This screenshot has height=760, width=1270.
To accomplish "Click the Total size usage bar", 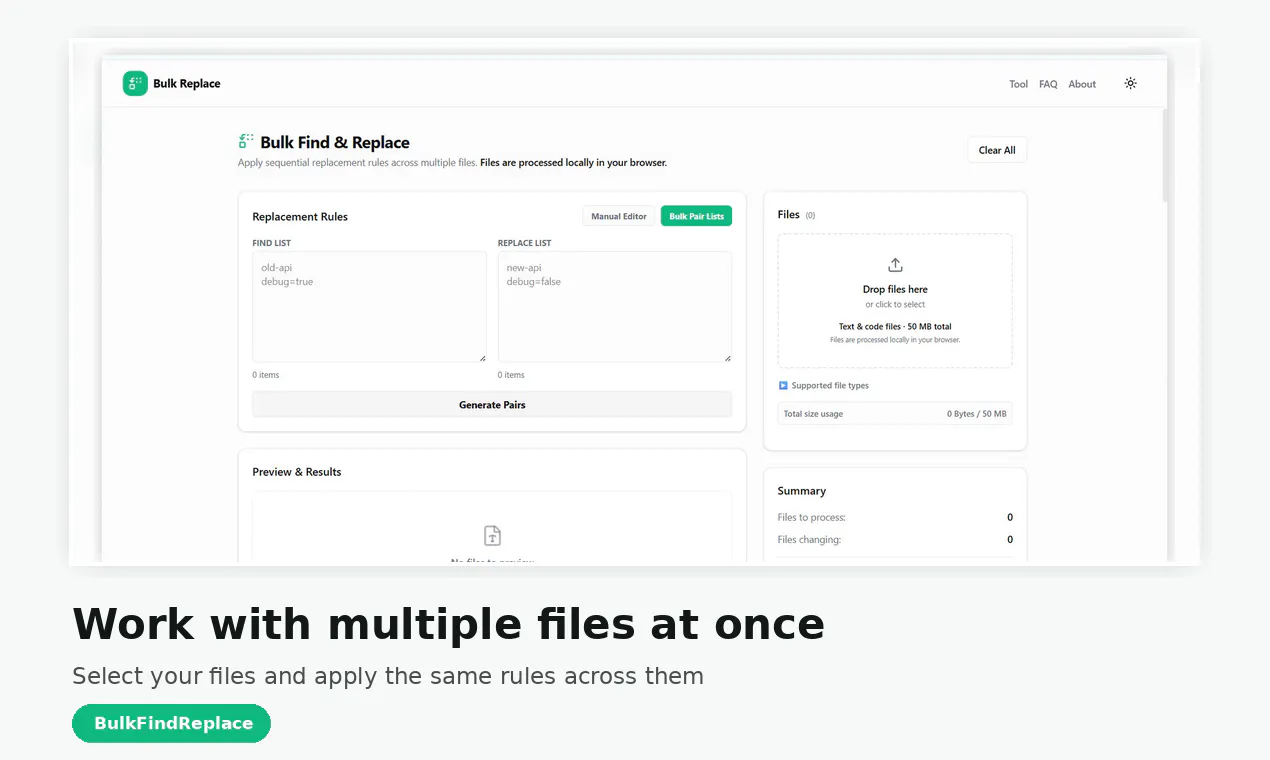I will click(895, 414).
